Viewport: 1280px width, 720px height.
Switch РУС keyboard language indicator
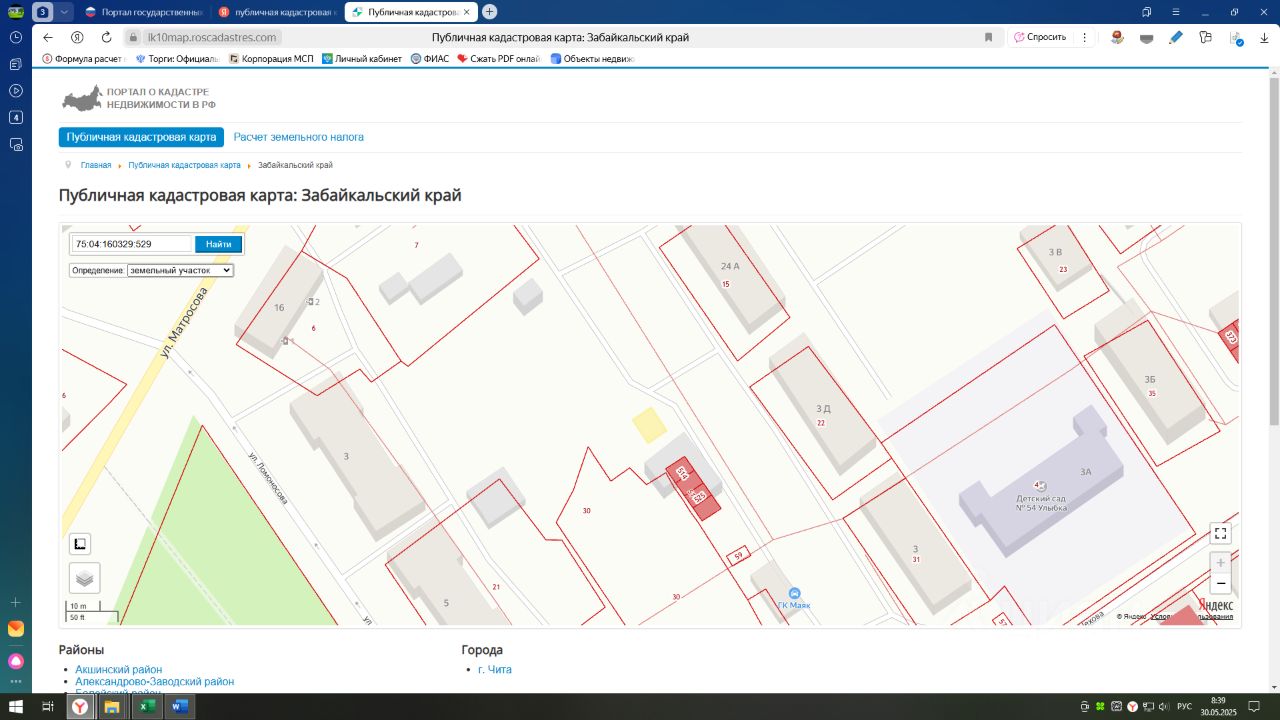tap(1183, 707)
